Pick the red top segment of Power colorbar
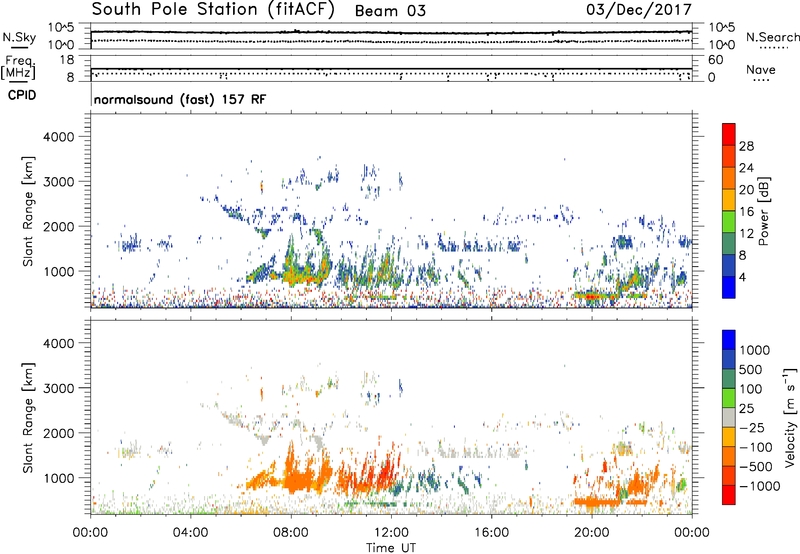This screenshot has width=800, height=554. [x=729, y=134]
